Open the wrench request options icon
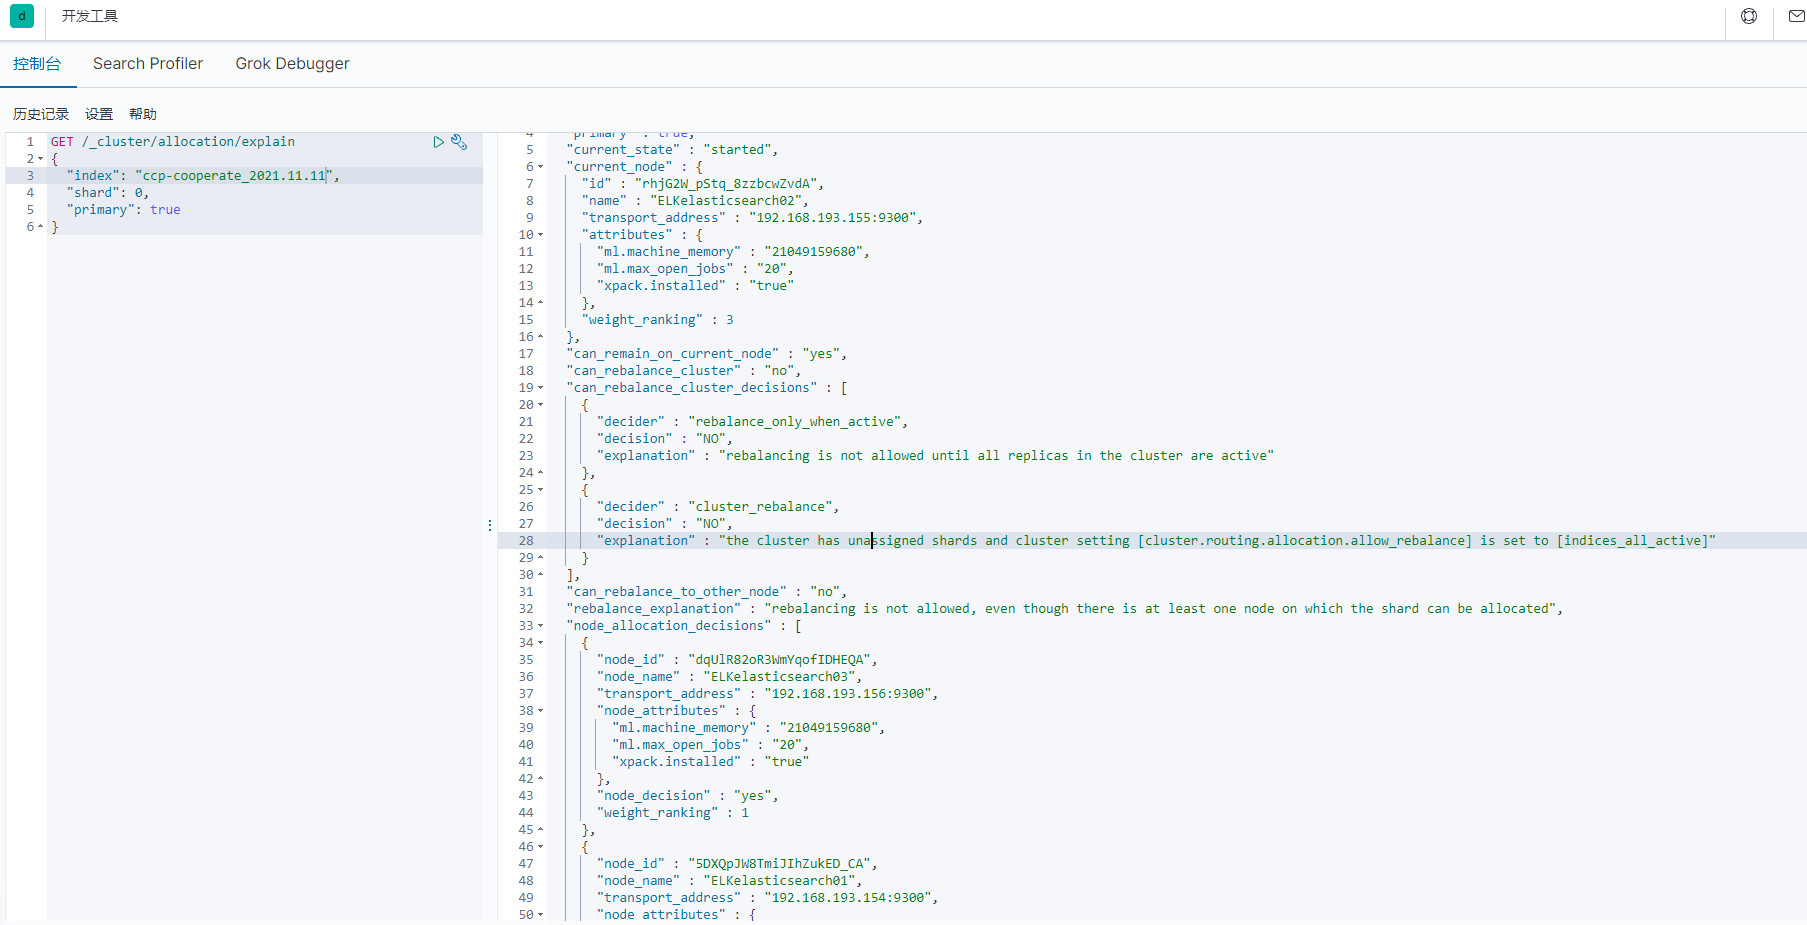 click(459, 142)
